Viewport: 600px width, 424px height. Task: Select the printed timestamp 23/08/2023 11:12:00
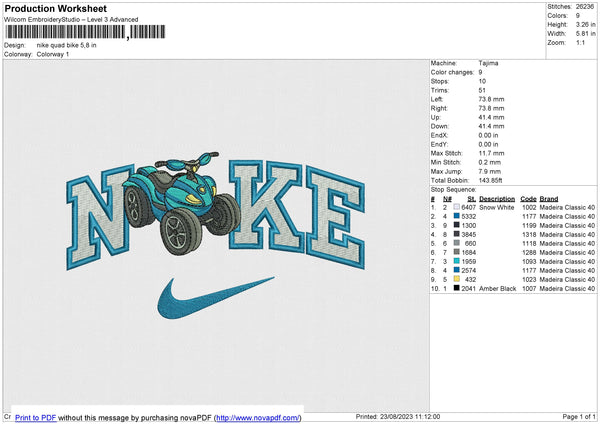(409, 416)
